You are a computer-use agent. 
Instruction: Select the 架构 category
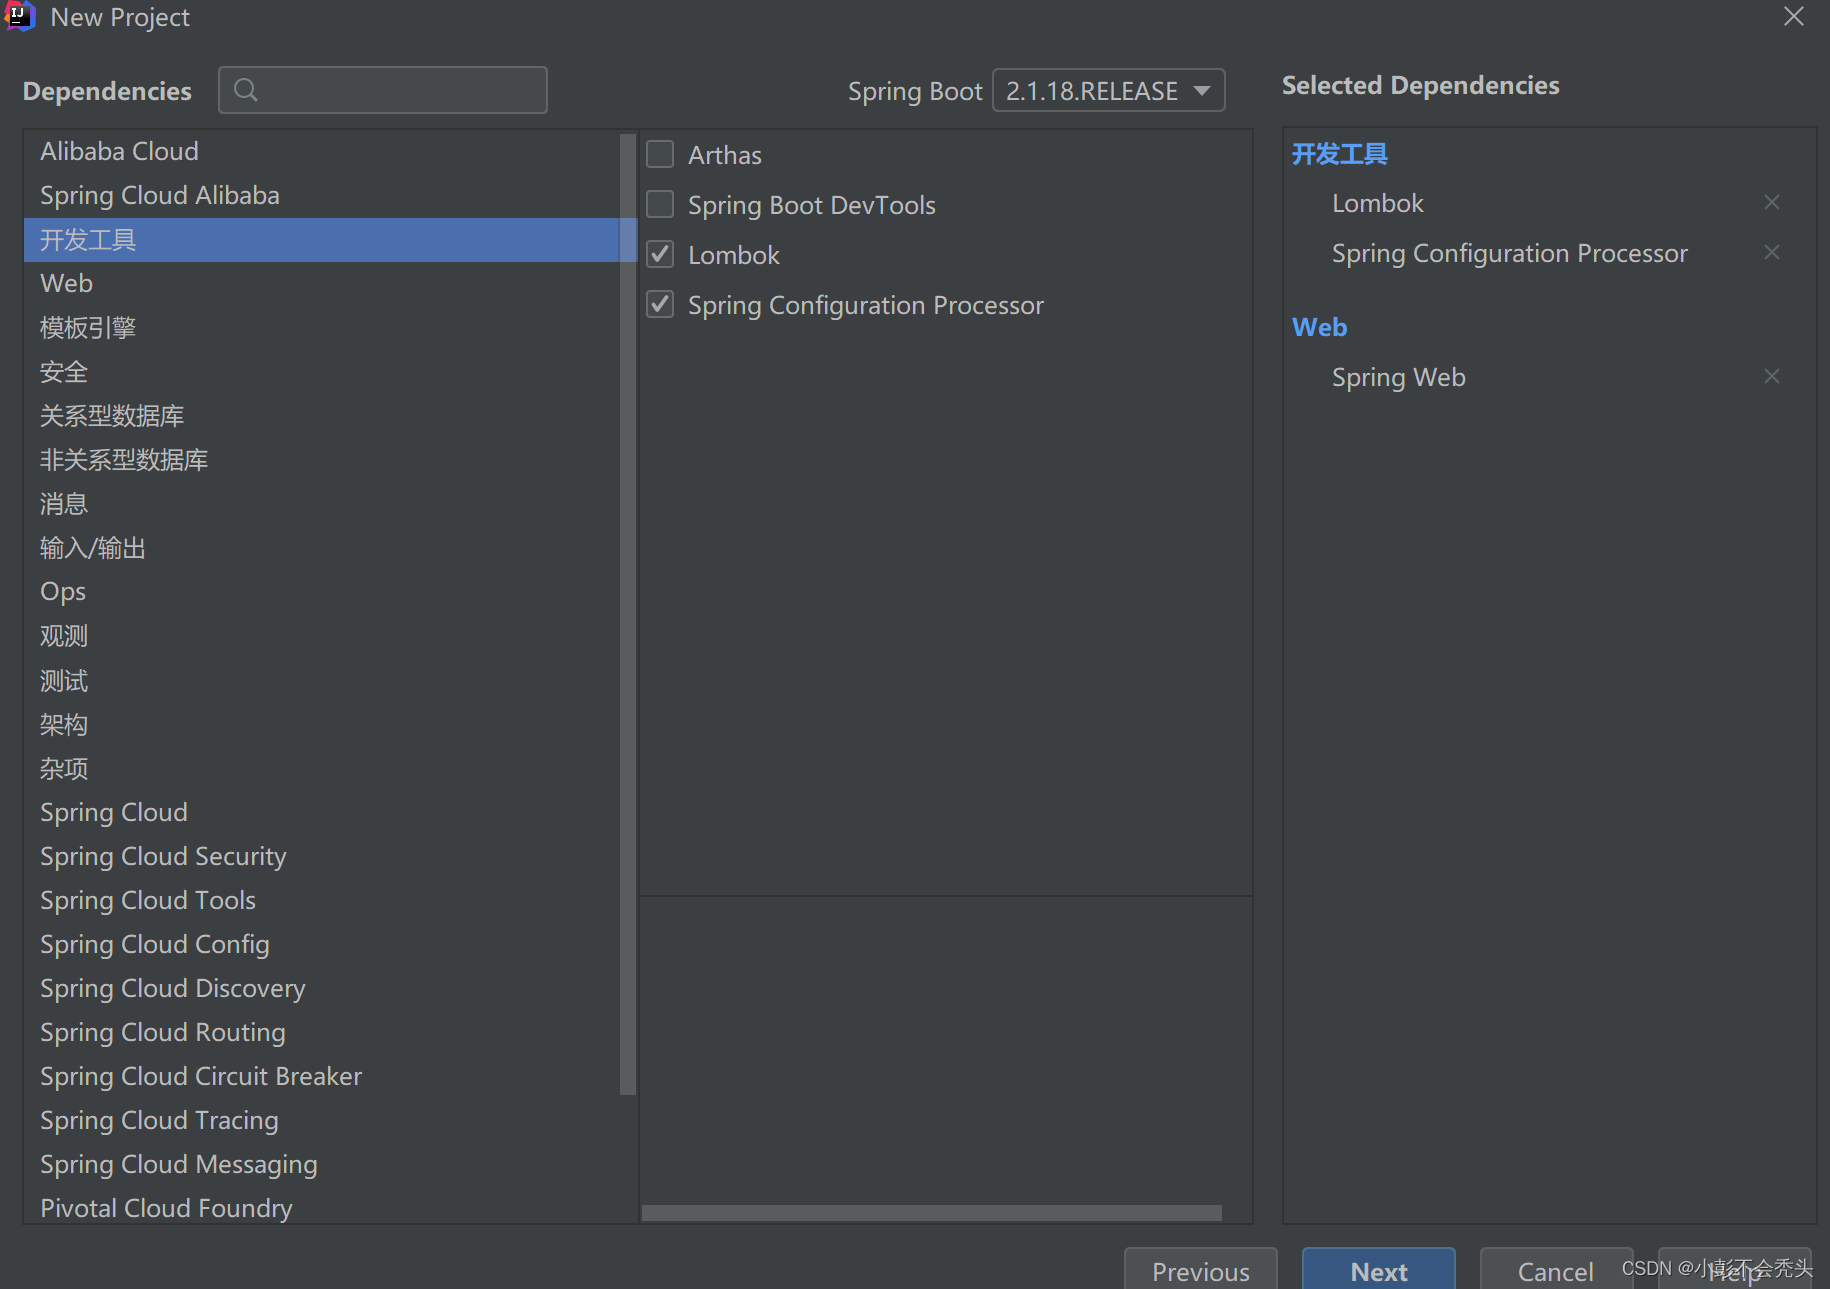coord(322,724)
